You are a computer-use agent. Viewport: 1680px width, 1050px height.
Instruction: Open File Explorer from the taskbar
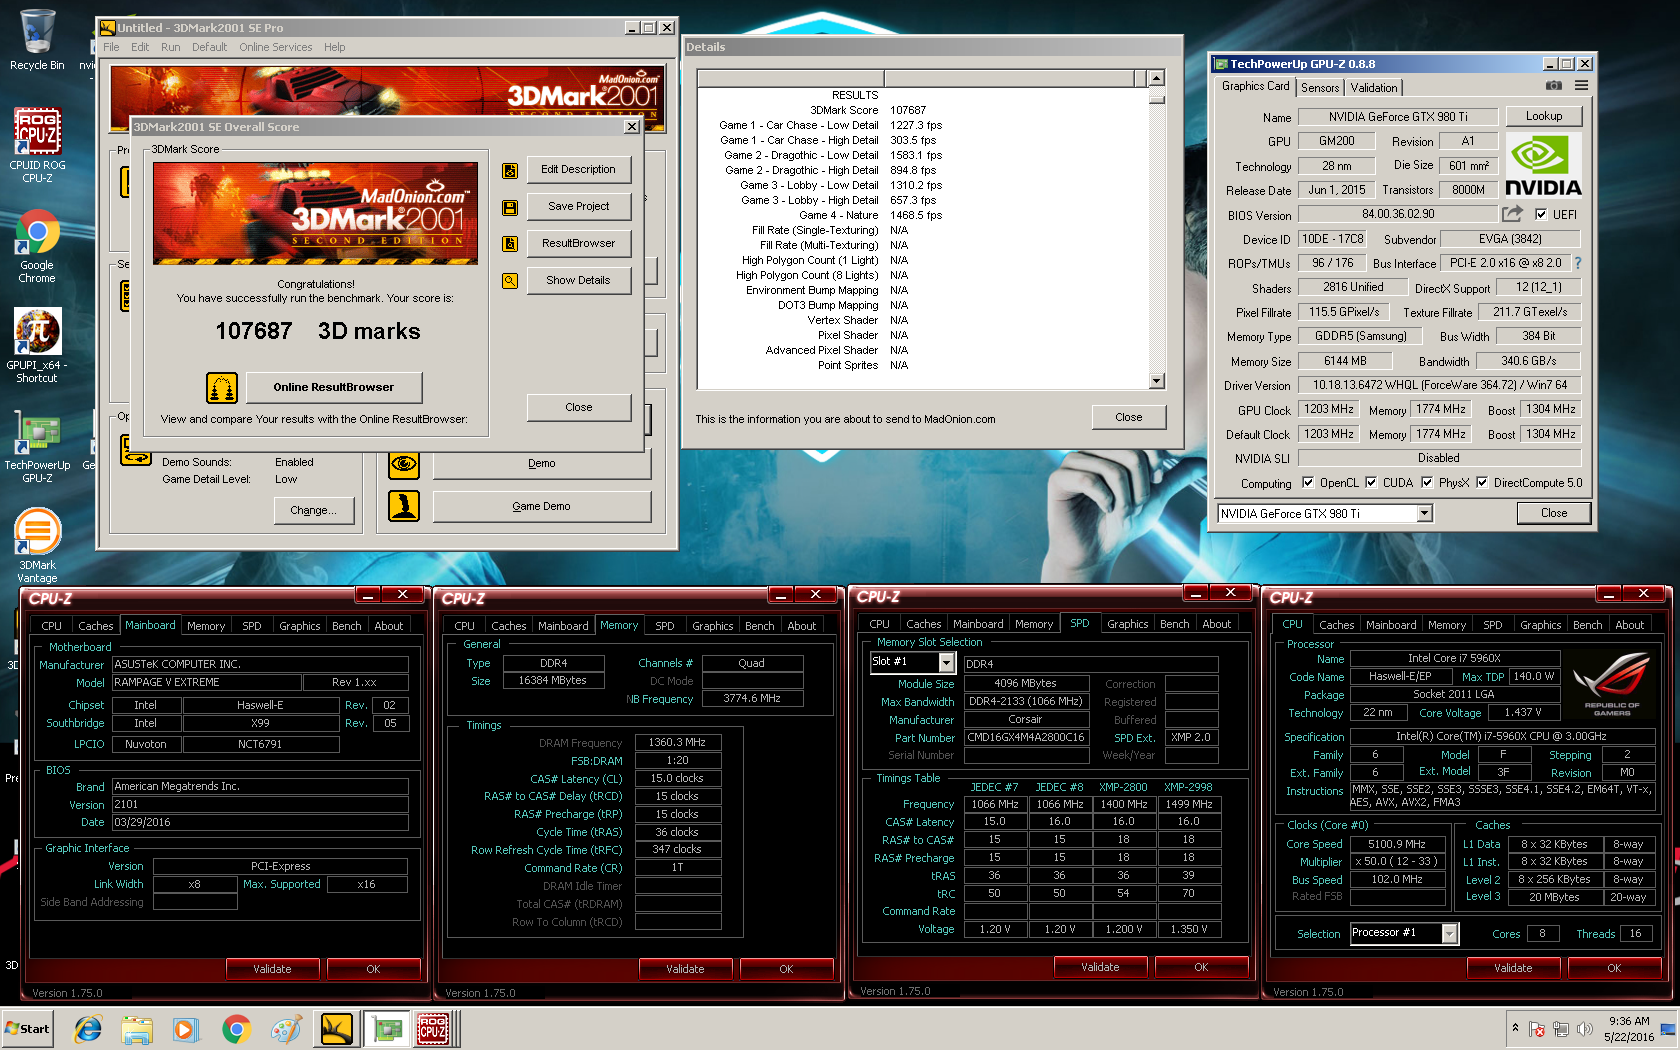tap(137, 1029)
